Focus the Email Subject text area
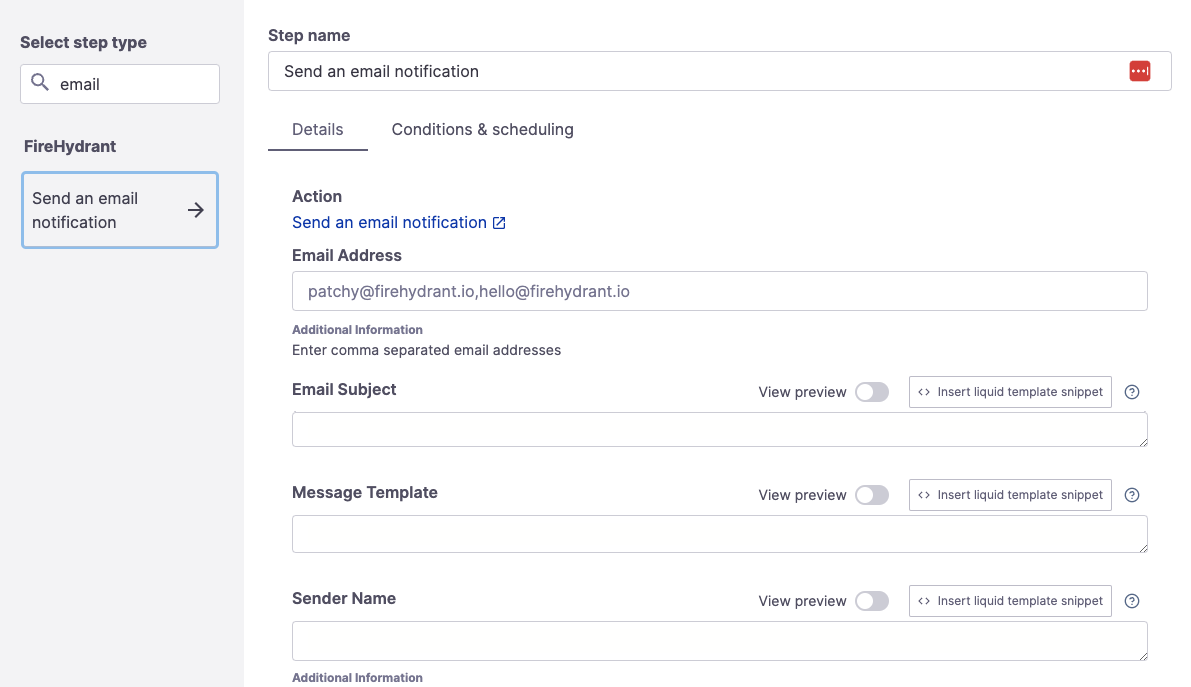This screenshot has width=1191, height=687. (x=719, y=429)
